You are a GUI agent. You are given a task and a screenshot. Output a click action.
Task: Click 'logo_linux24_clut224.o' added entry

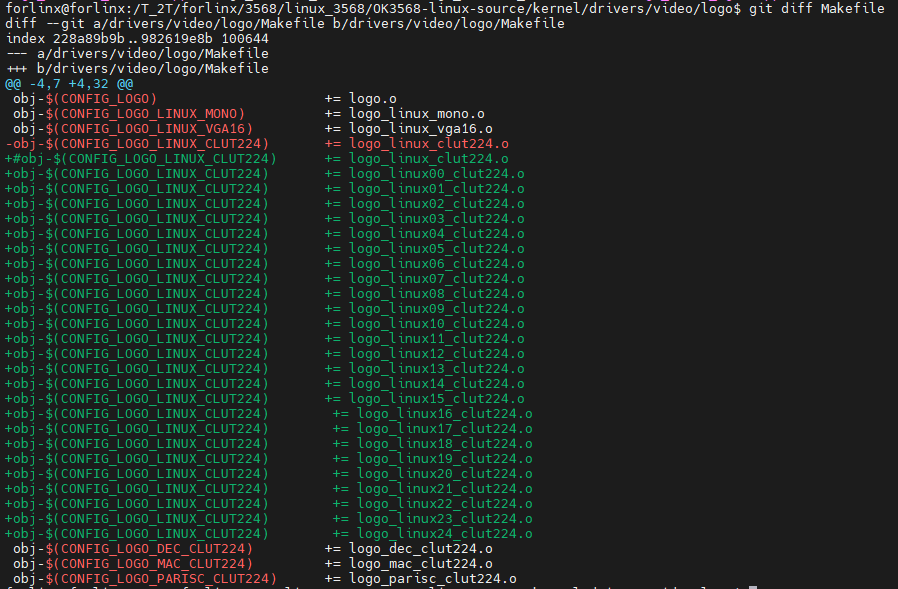tap(444, 533)
